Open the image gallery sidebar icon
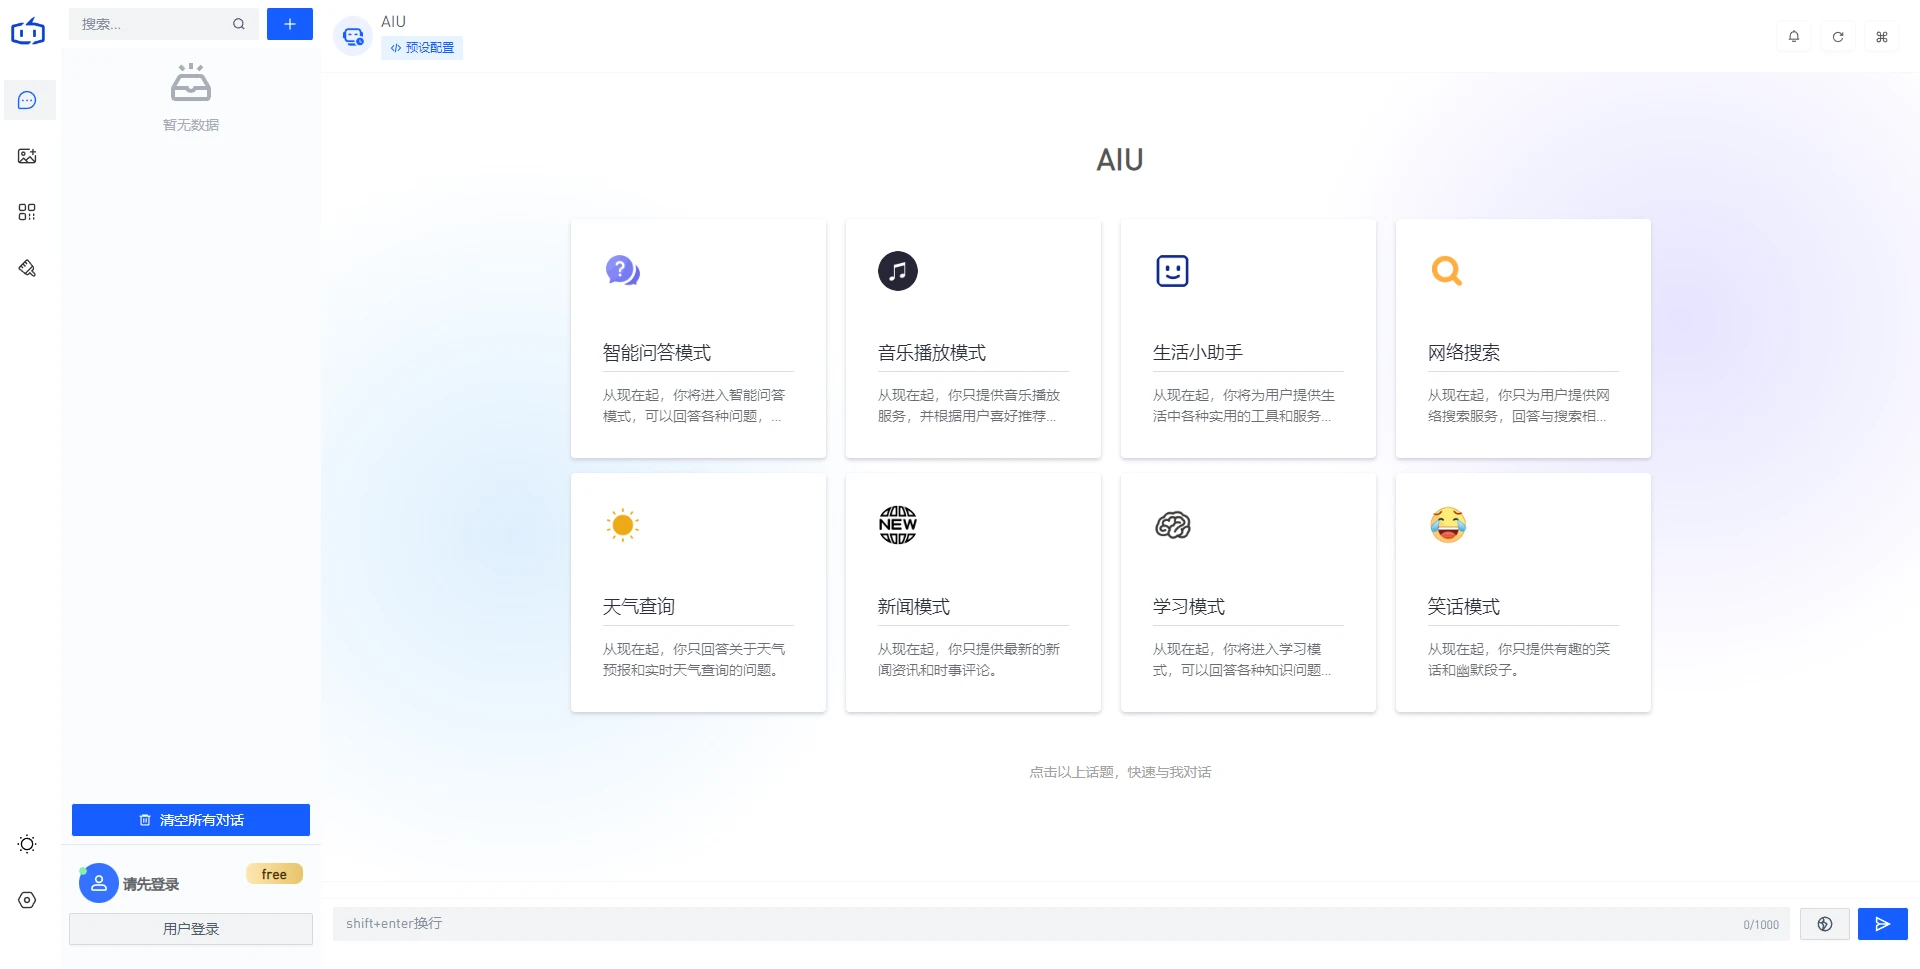 [27, 156]
